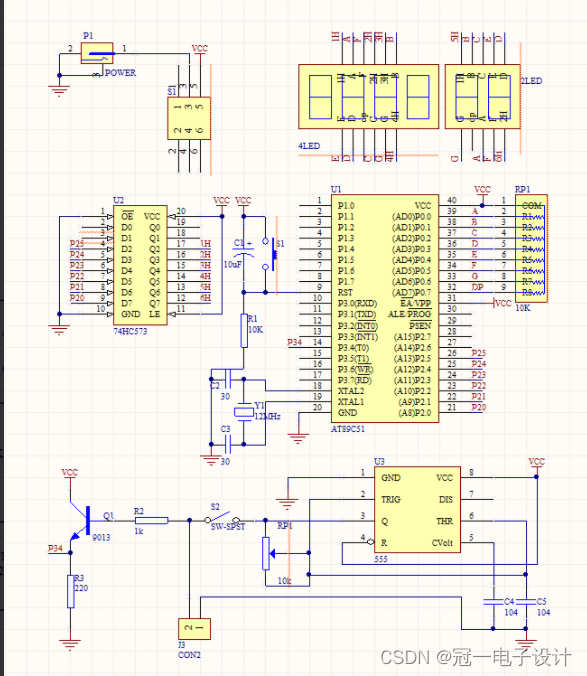The height and width of the screenshot is (676, 587).
Task: Click the 'SW-SPST' label text
Action: coord(228,527)
